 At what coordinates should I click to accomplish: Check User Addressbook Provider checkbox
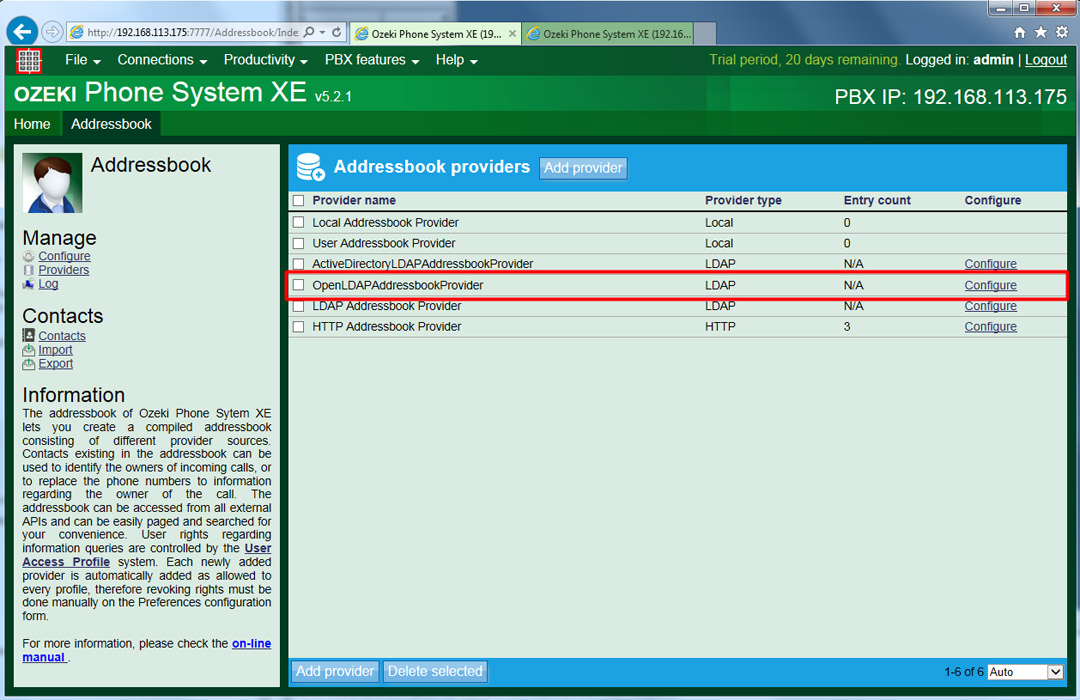pos(298,243)
